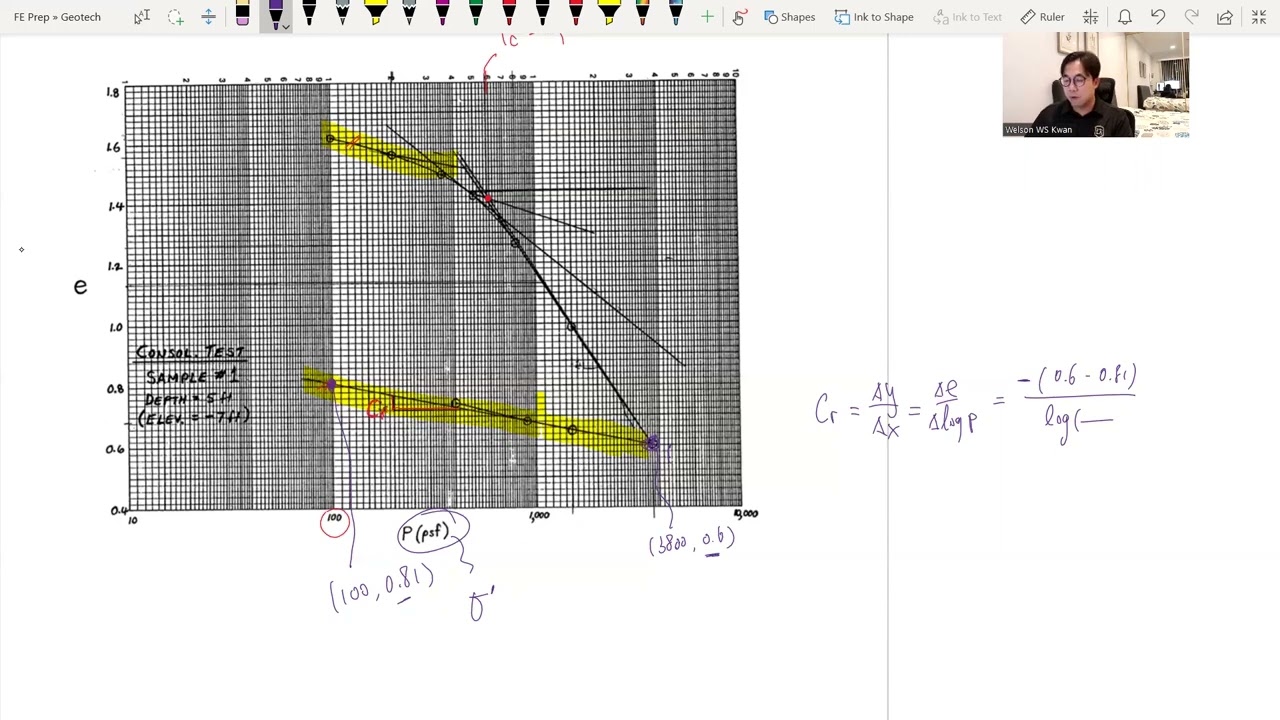Viewport: 1280px width, 720px height.
Task: Choose the galaxy ink pen
Action: tap(676, 14)
